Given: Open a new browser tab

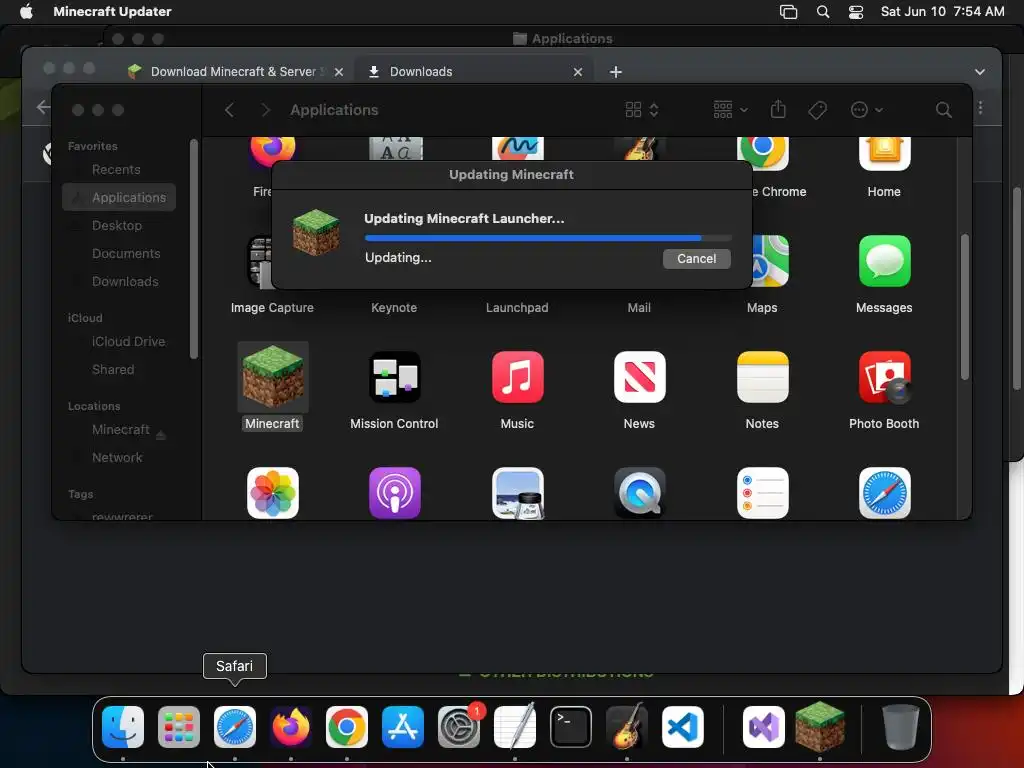Looking at the screenshot, I should point(615,72).
